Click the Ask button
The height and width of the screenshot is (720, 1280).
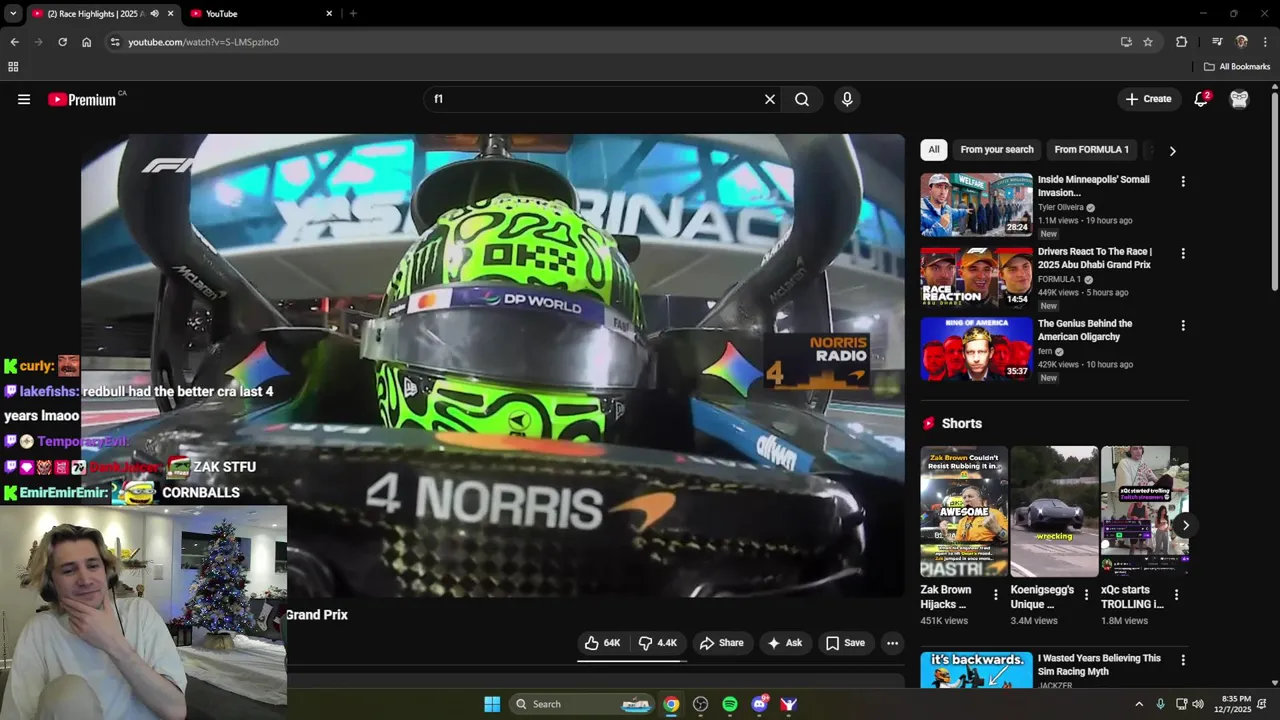[x=785, y=643]
